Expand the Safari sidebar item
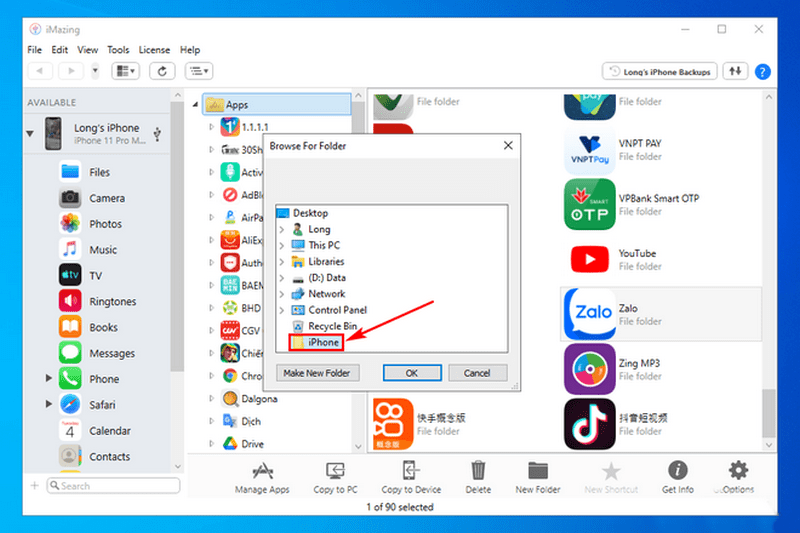The width and height of the screenshot is (800, 533). coord(48,404)
